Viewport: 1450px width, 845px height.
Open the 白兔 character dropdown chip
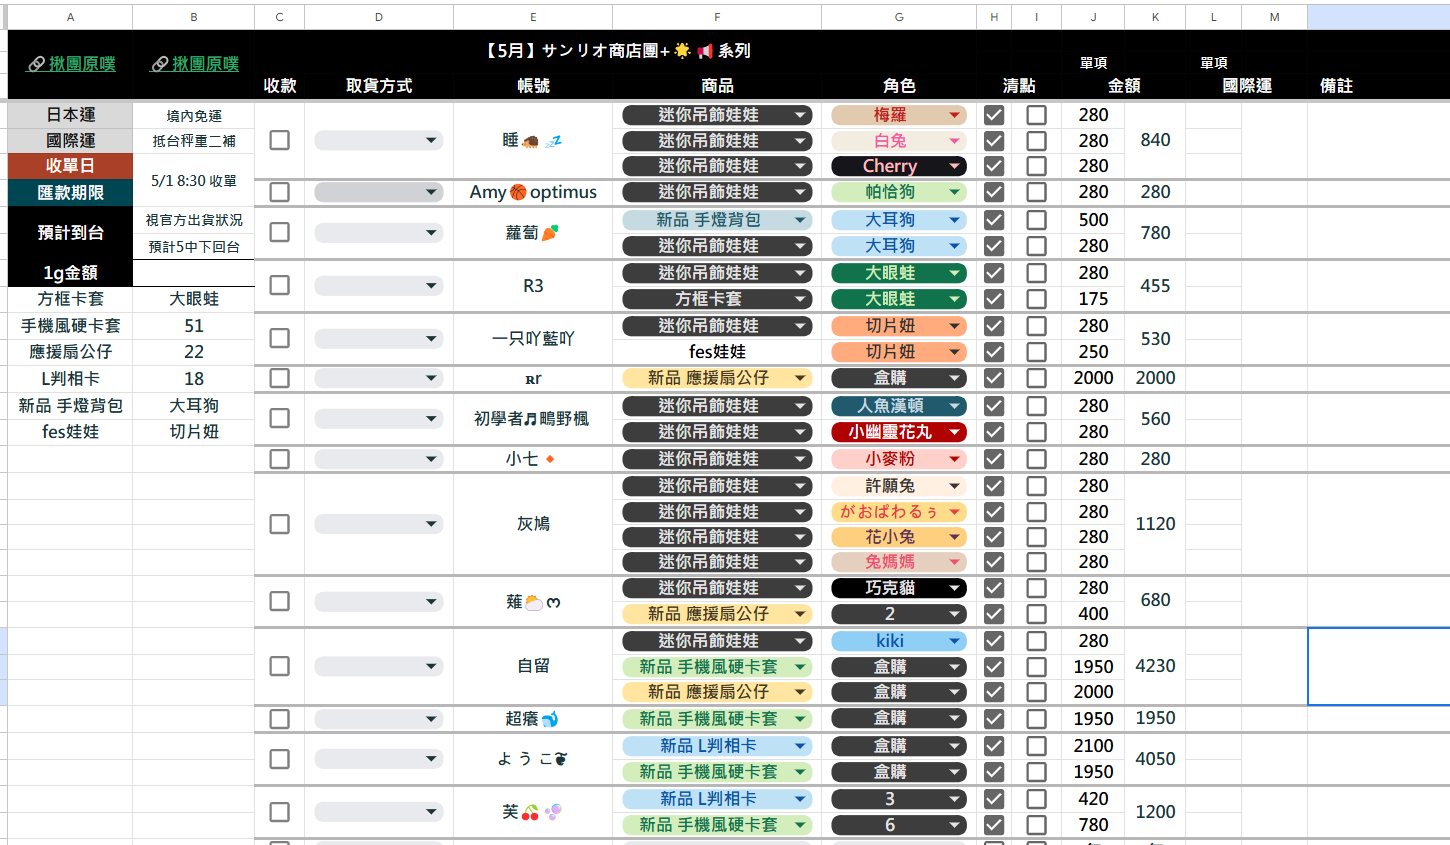[899, 141]
